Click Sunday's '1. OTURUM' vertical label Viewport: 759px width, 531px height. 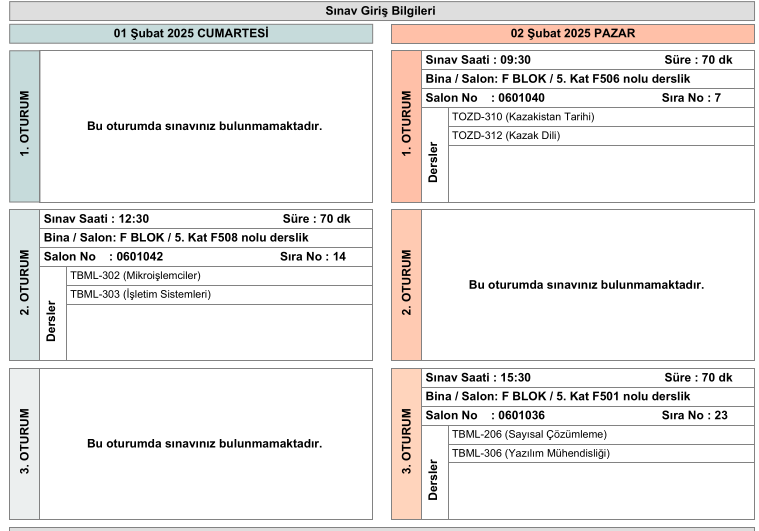pos(407,123)
